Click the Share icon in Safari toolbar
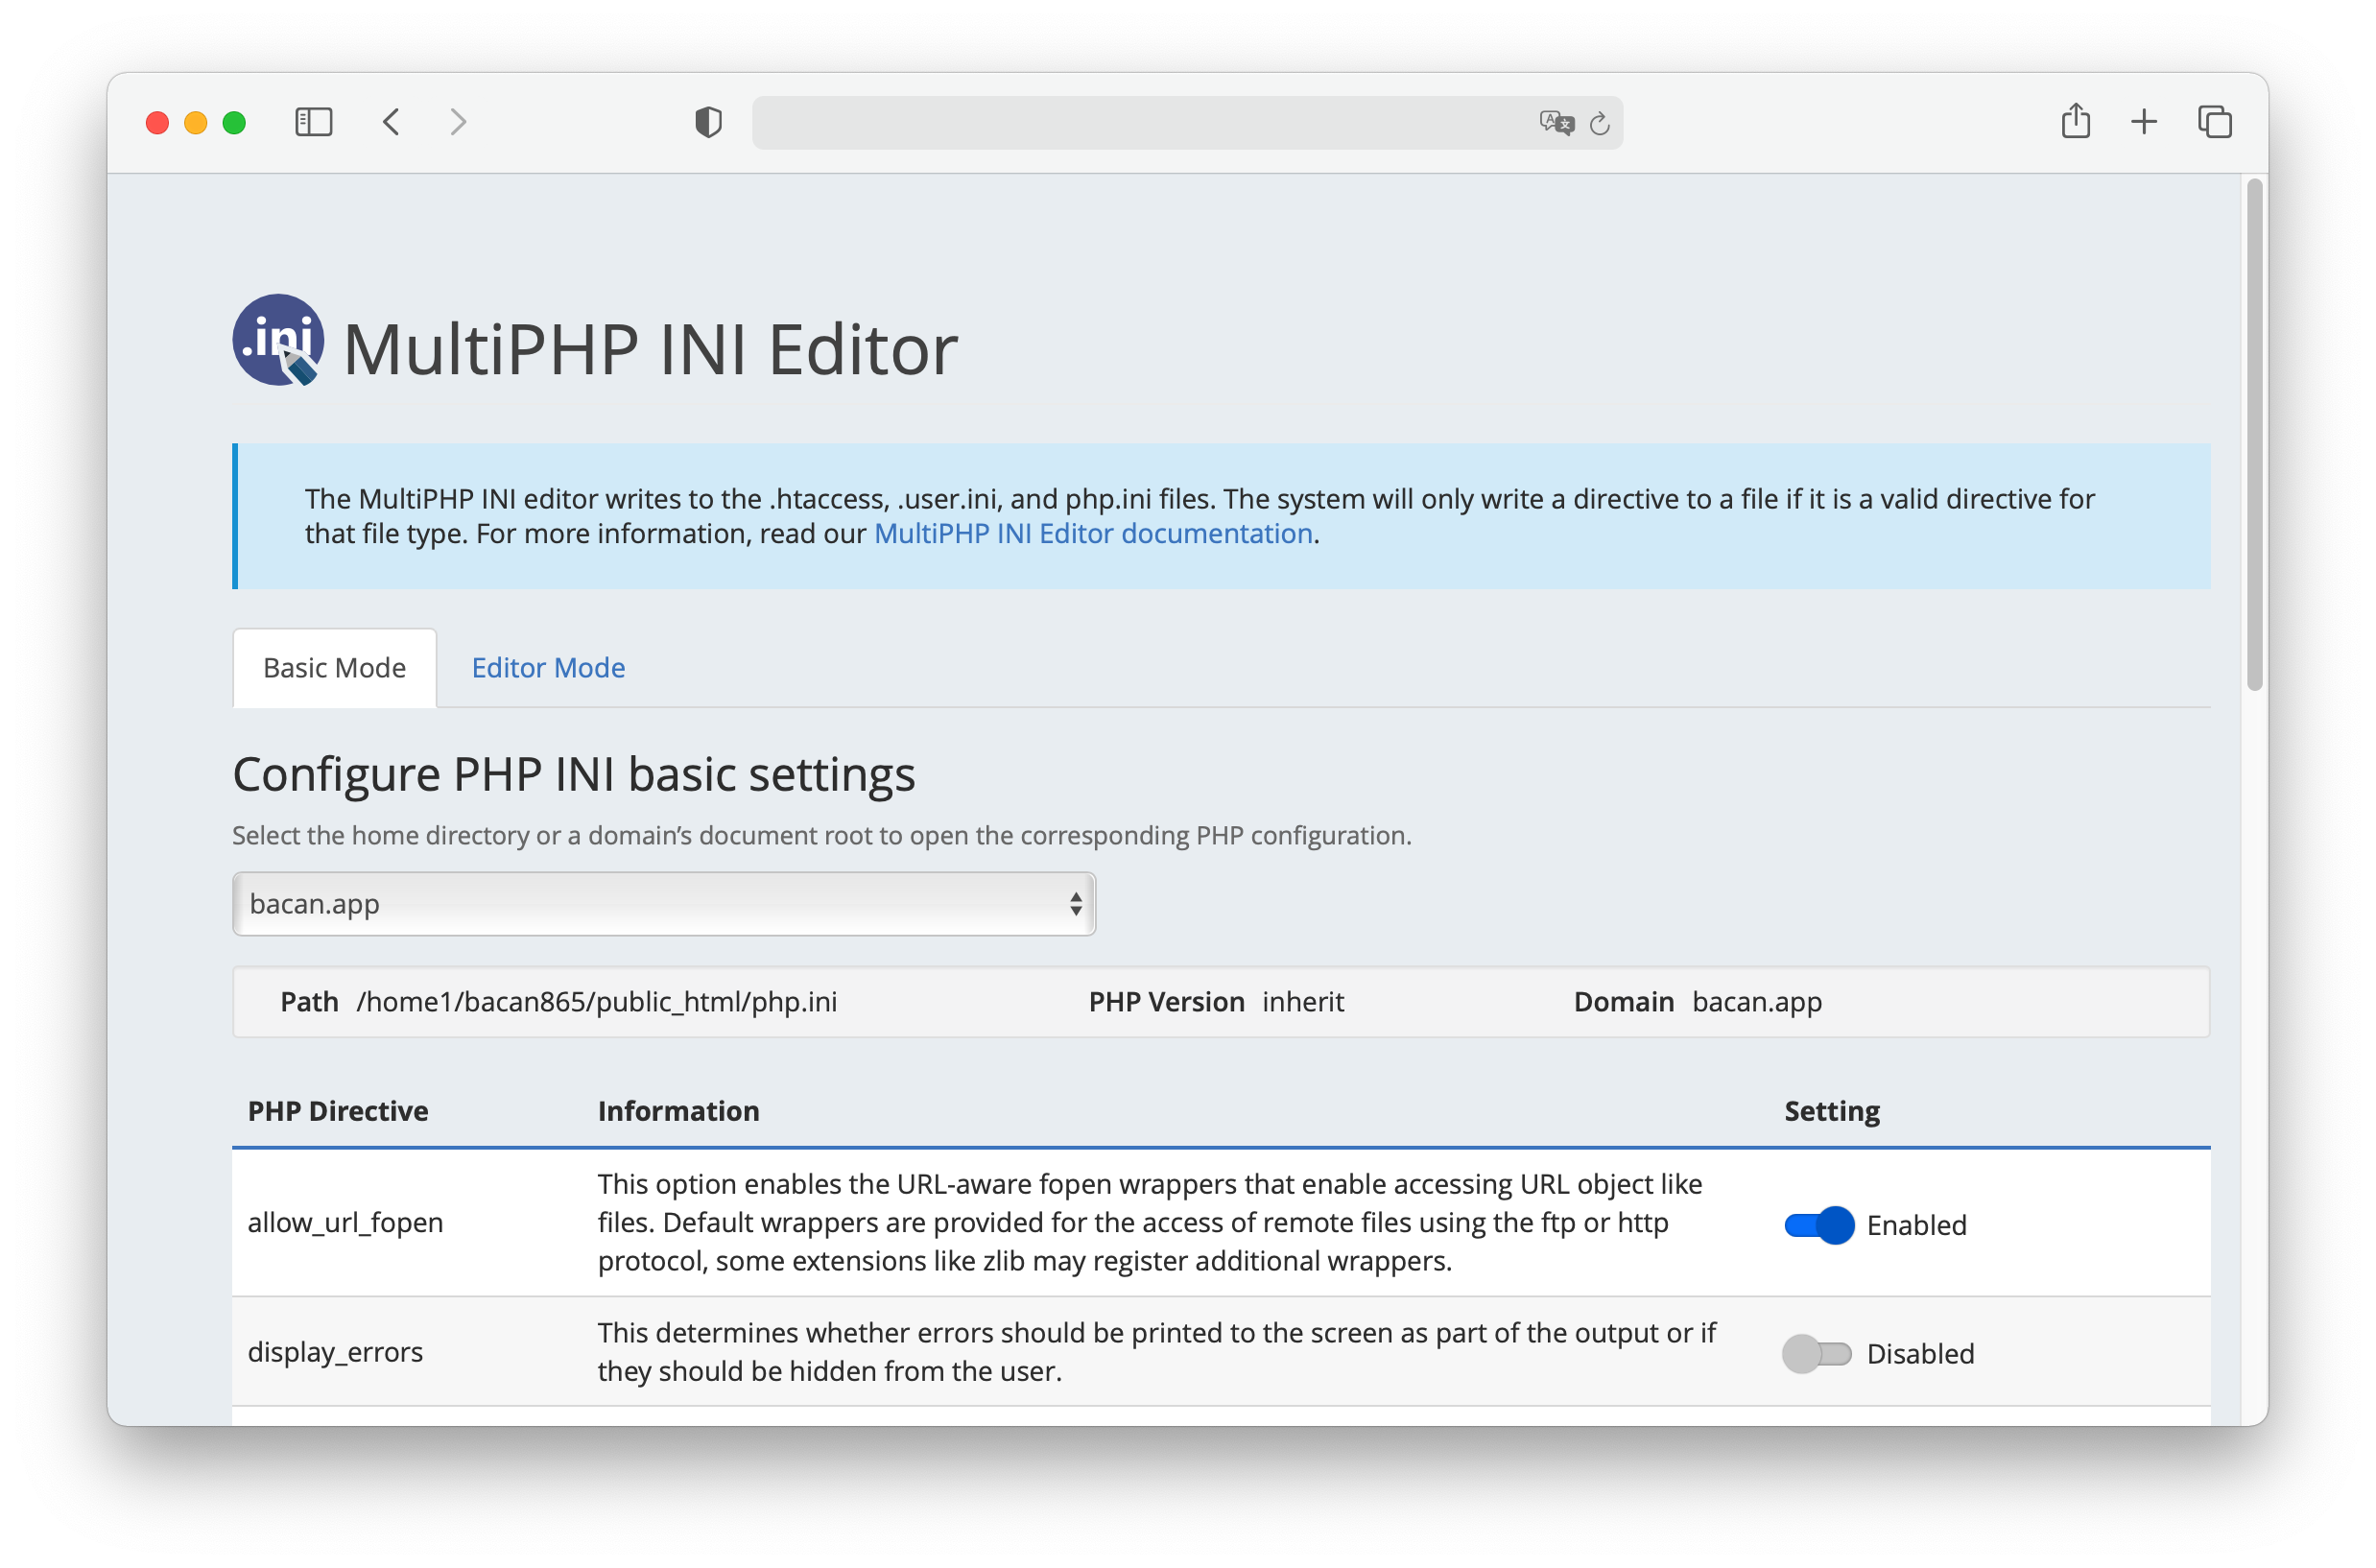 2076,121
